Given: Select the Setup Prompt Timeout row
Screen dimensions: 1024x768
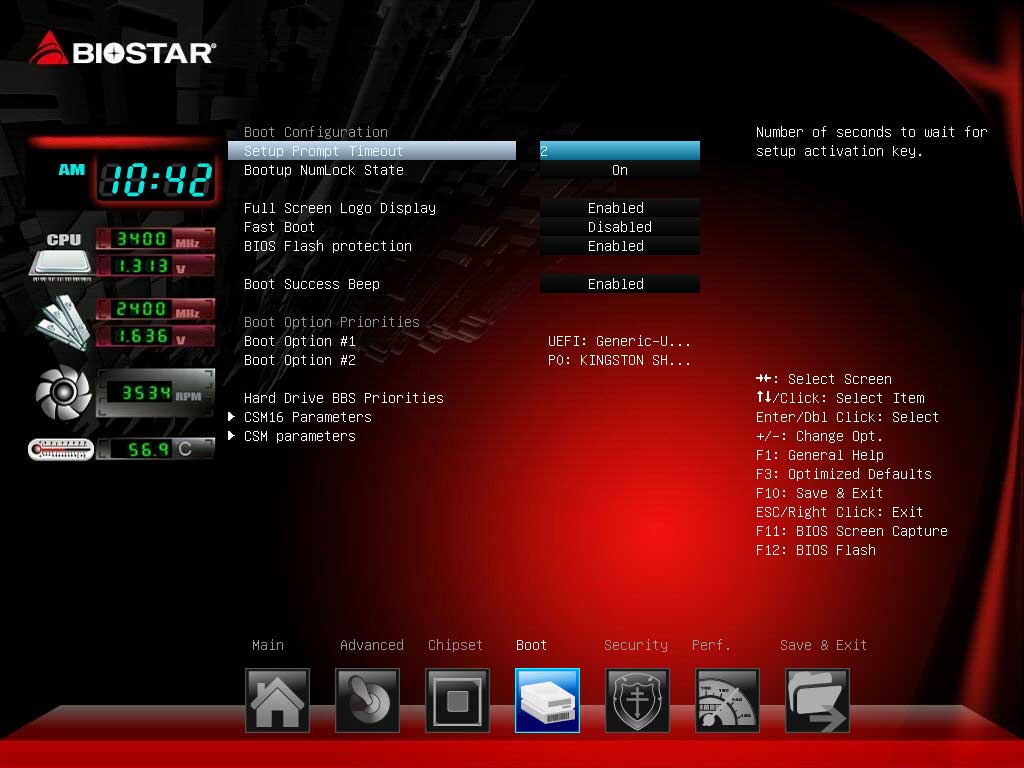Looking at the screenshot, I should pos(372,151).
